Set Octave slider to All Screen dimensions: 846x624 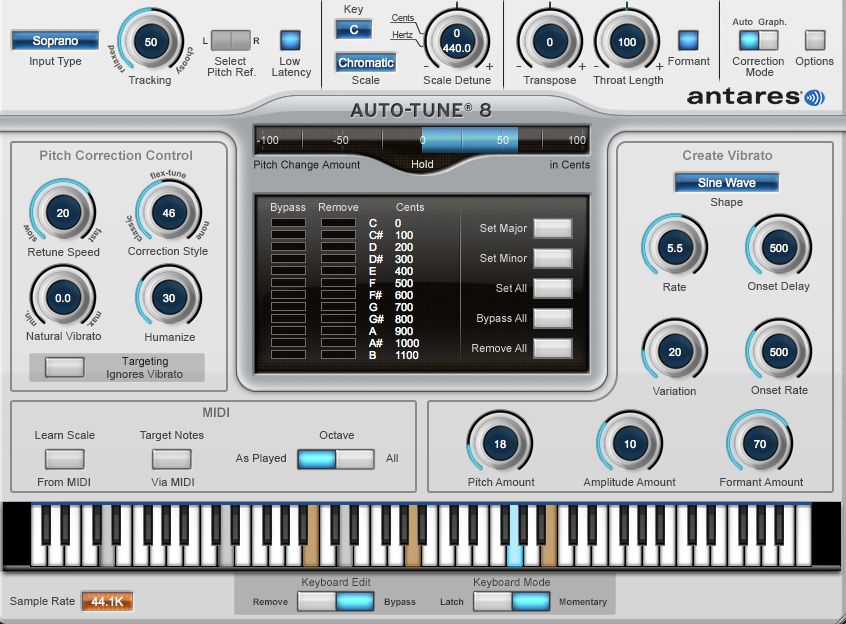[352, 458]
